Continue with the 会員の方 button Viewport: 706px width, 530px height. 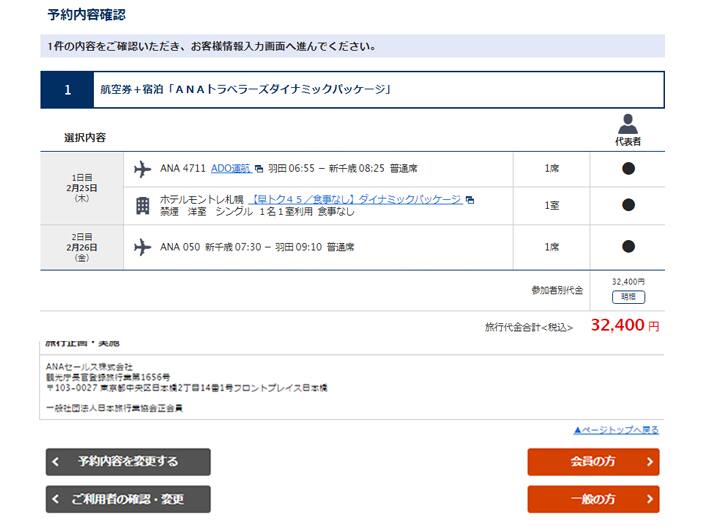coord(593,462)
